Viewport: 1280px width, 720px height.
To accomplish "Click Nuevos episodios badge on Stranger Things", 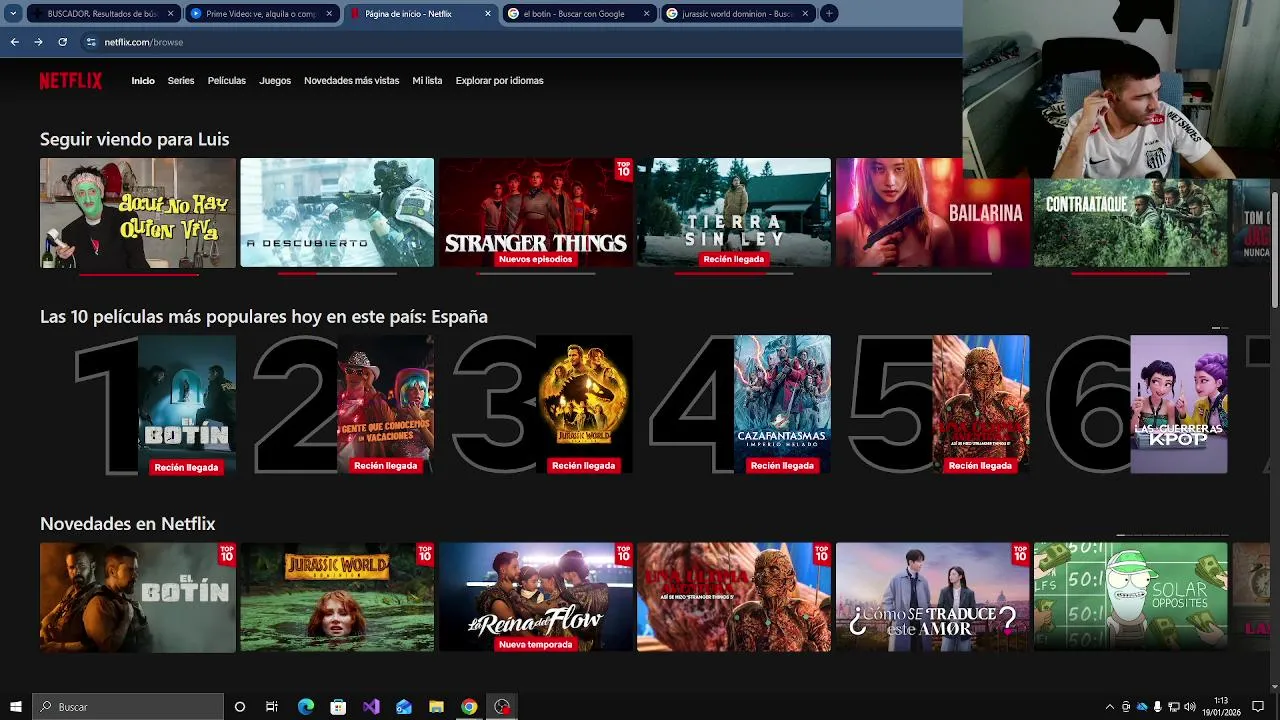I will point(535,259).
